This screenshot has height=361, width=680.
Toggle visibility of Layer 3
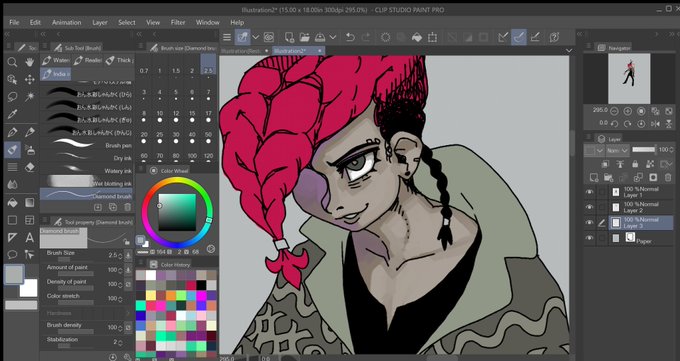(589, 223)
